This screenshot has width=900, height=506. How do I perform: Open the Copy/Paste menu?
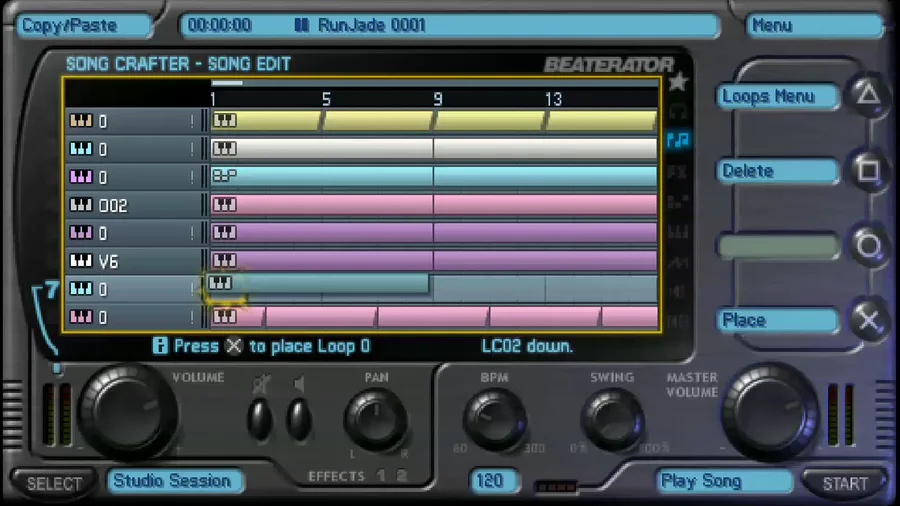click(84, 26)
